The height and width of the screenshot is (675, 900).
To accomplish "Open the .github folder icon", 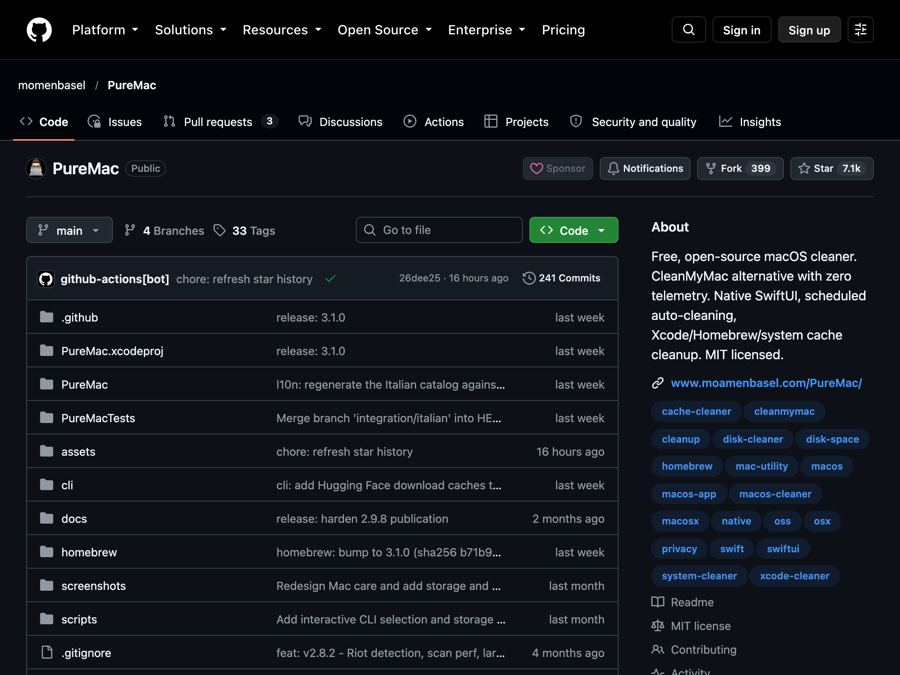I will pyautogui.click(x=46, y=317).
